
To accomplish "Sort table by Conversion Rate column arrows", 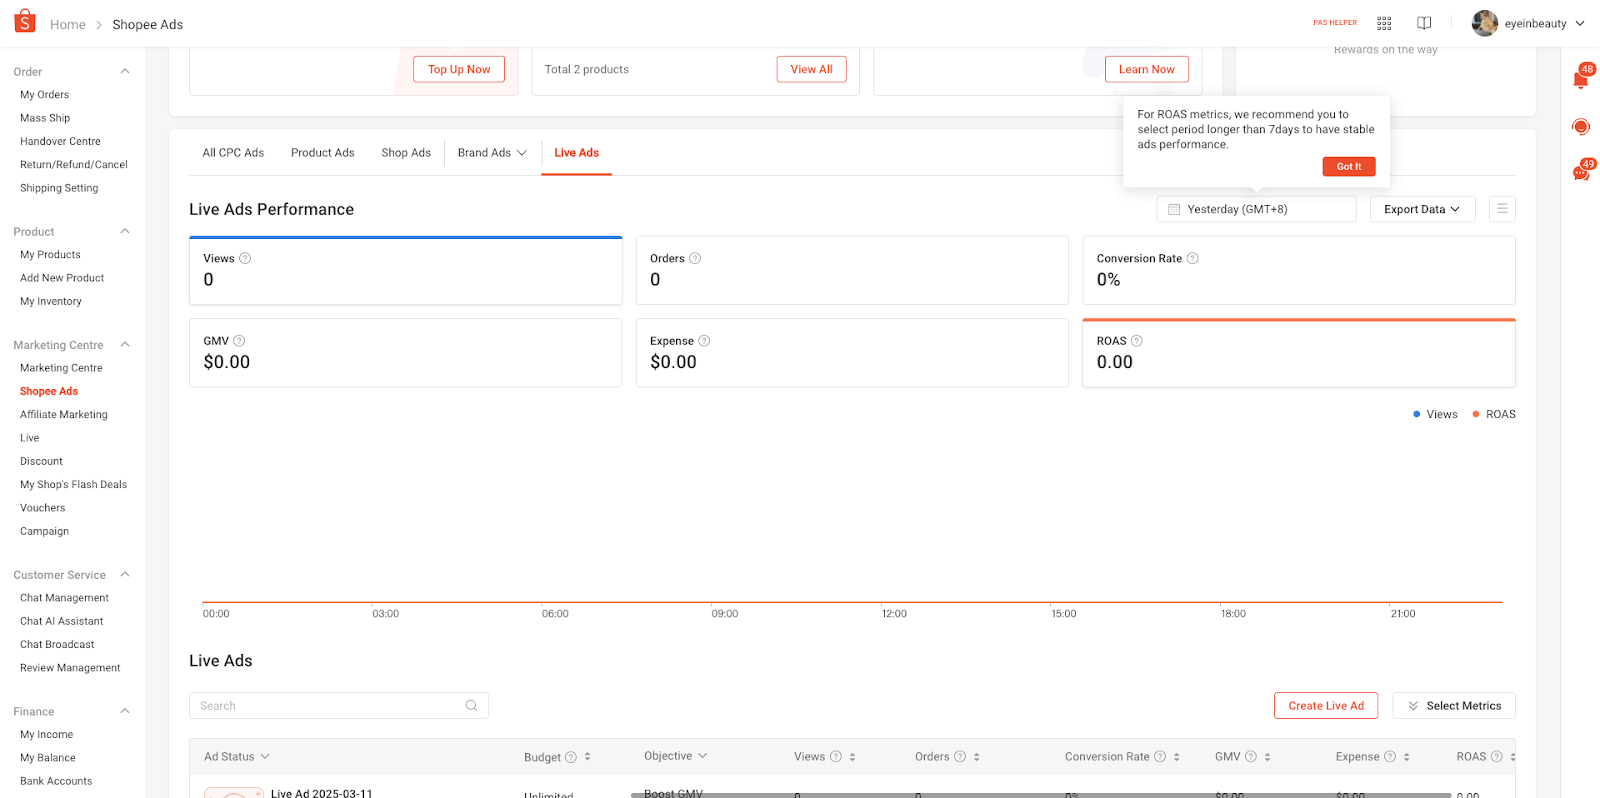I will tap(1176, 757).
